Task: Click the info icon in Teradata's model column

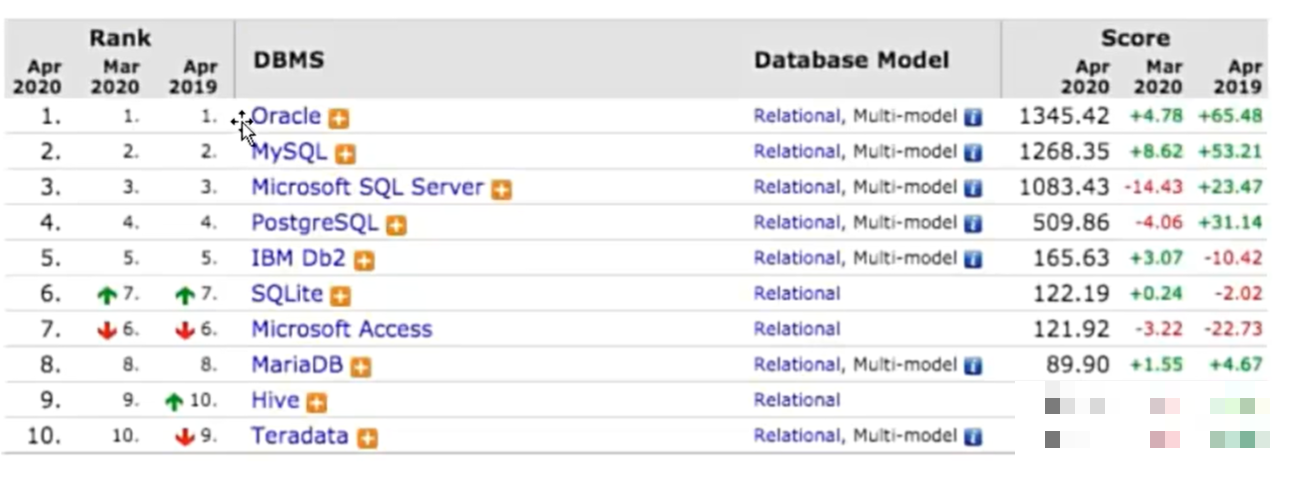Action: (x=973, y=437)
